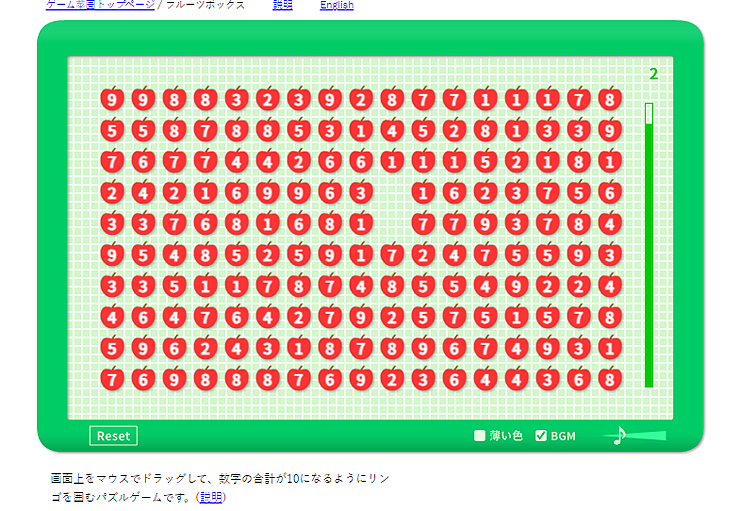Pick the first apple (5) of the ninth row
This screenshot has height=511, width=740.
click(x=112, y=348)
